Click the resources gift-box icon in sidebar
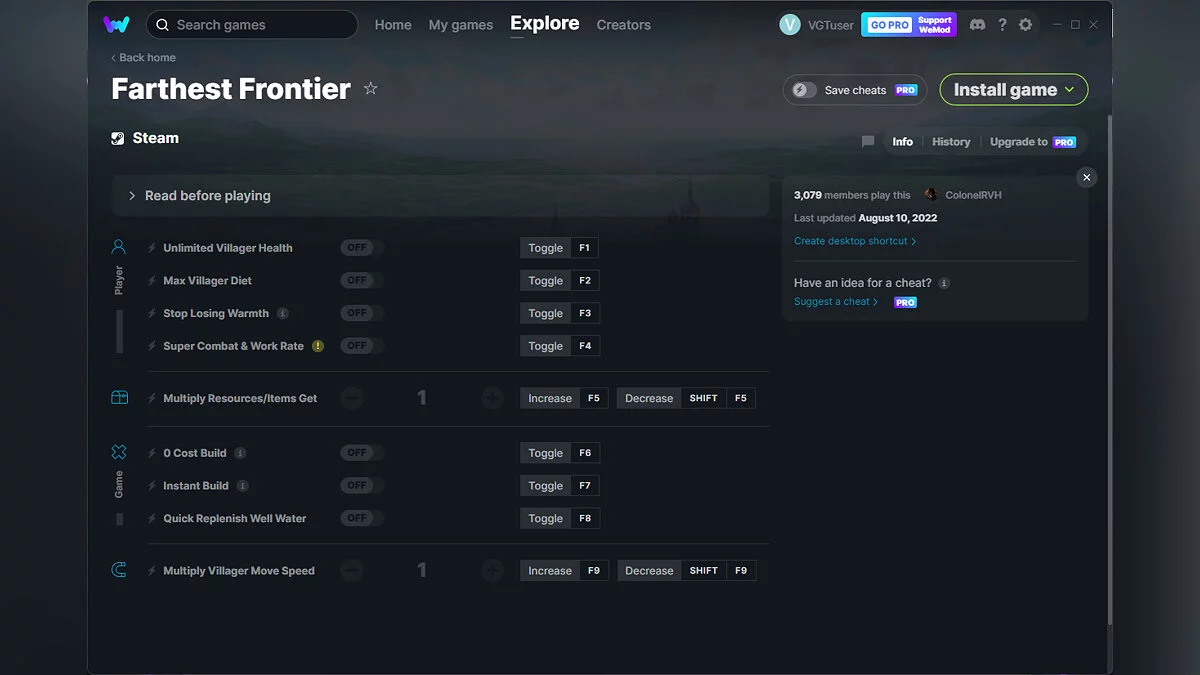The height and width of the screenshot is (675, 1200). click(119, 397)
